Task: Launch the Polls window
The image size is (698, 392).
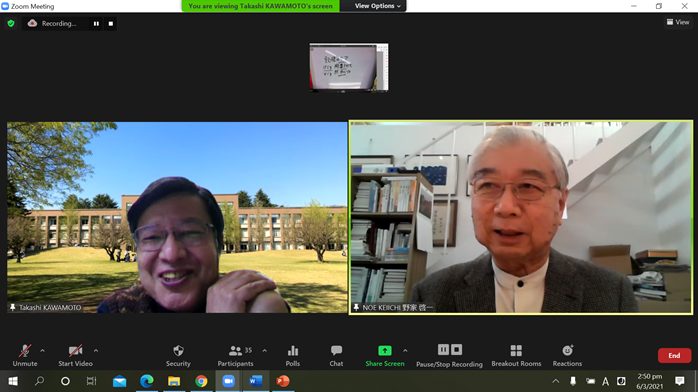Action: [x=292, y=356]
